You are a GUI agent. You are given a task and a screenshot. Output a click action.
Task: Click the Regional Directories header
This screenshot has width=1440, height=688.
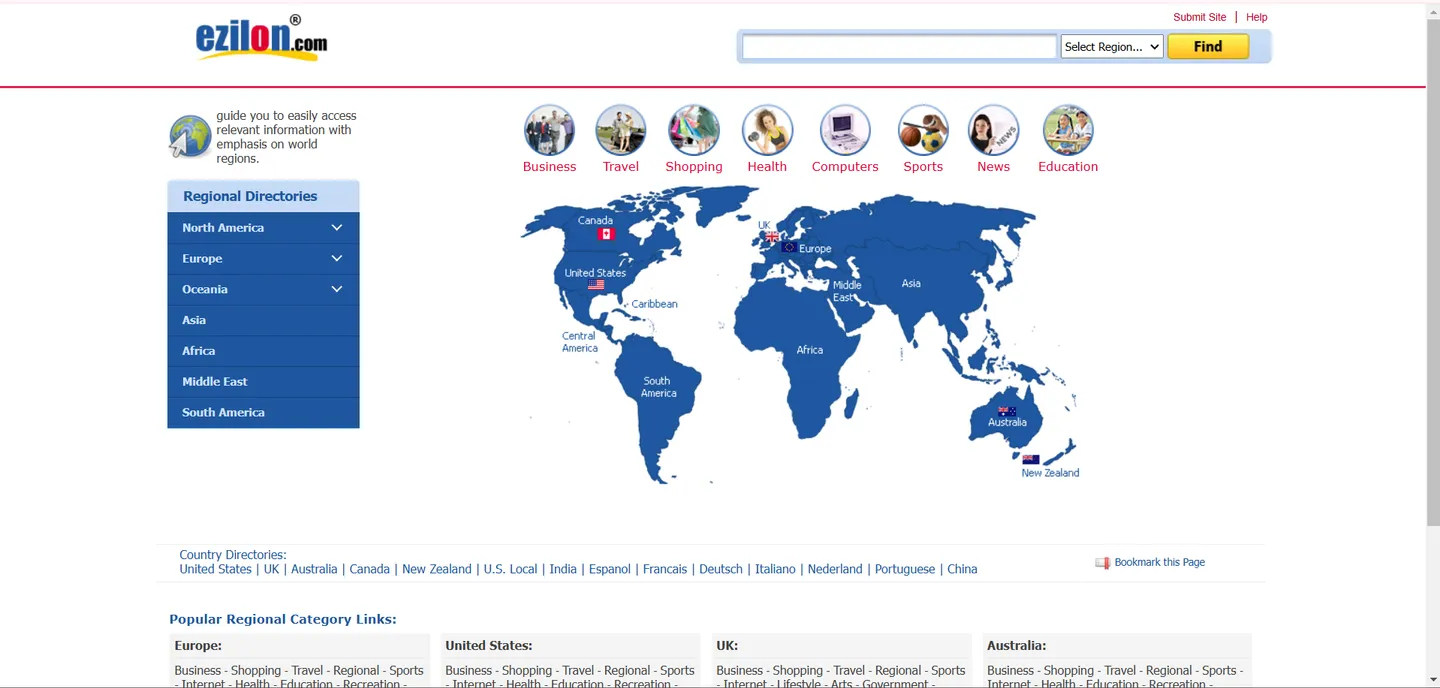pyautogui.click(x=263, y=196)
